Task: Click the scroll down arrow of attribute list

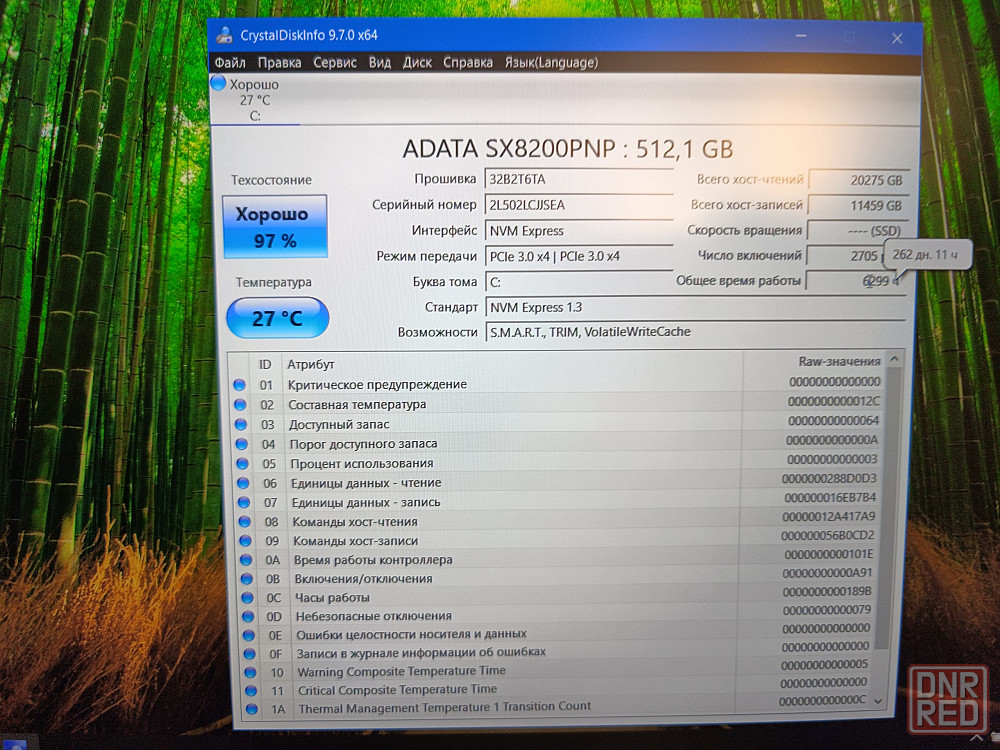Action: (x=878, y=700)
